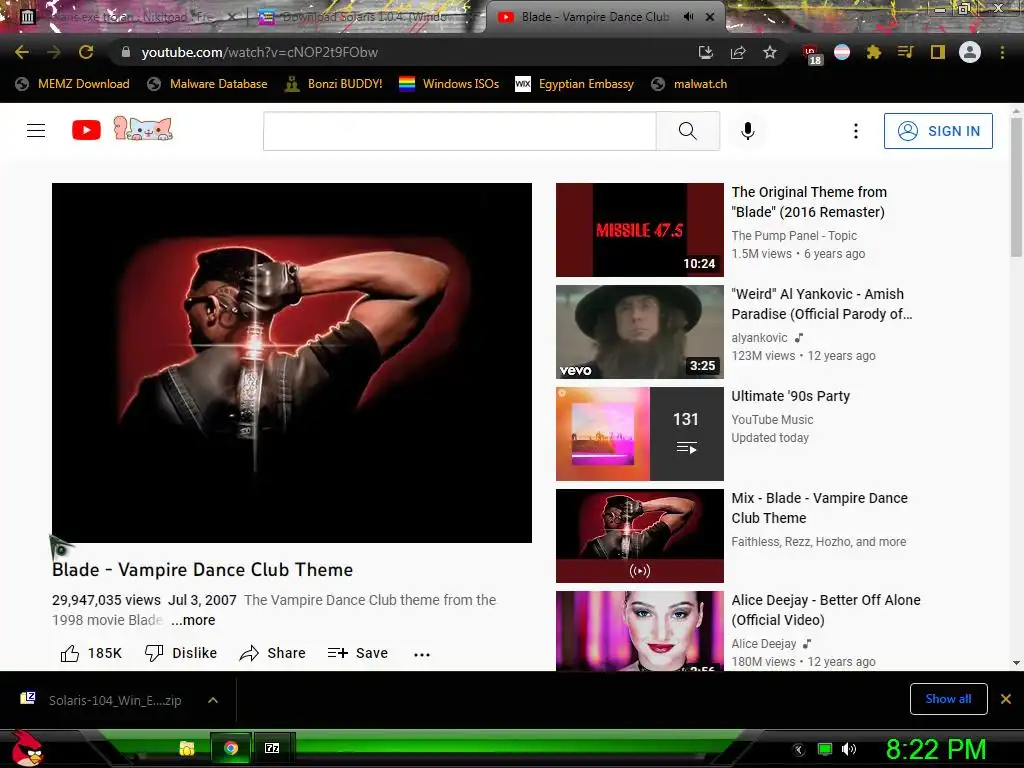The image size is (1024, 768).
Task: Close the downloads bar with the X
Action: tap(1006, 699)
